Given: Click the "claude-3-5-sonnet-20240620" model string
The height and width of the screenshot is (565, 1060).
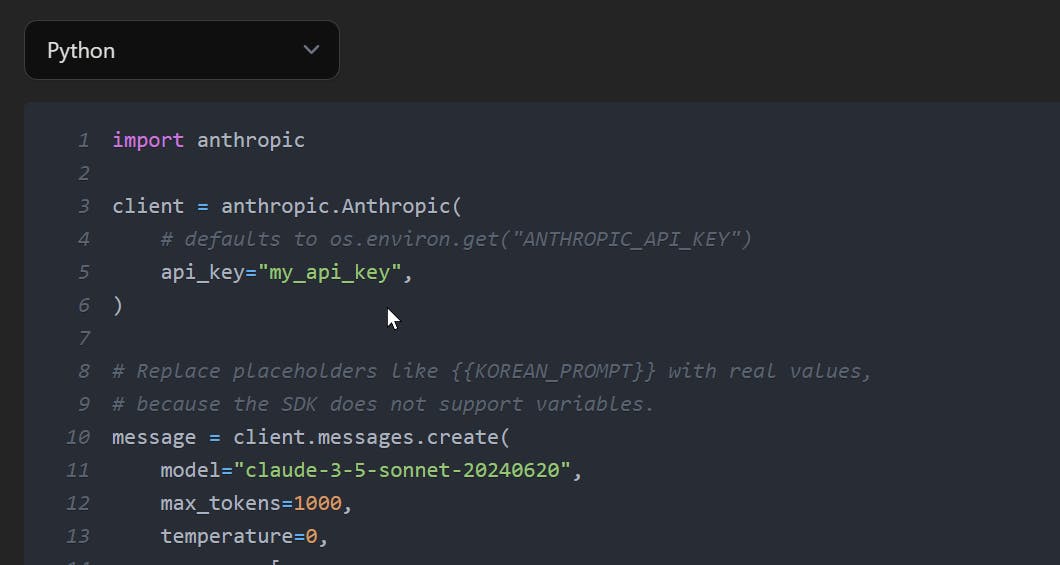Looking at the screenshot, I should click(402, 470).
